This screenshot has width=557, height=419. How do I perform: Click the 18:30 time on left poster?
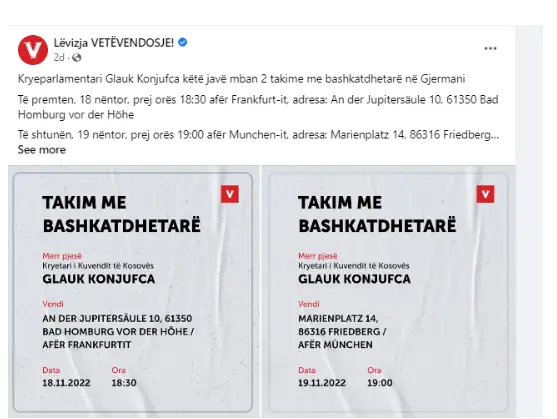tap(124, 383)
